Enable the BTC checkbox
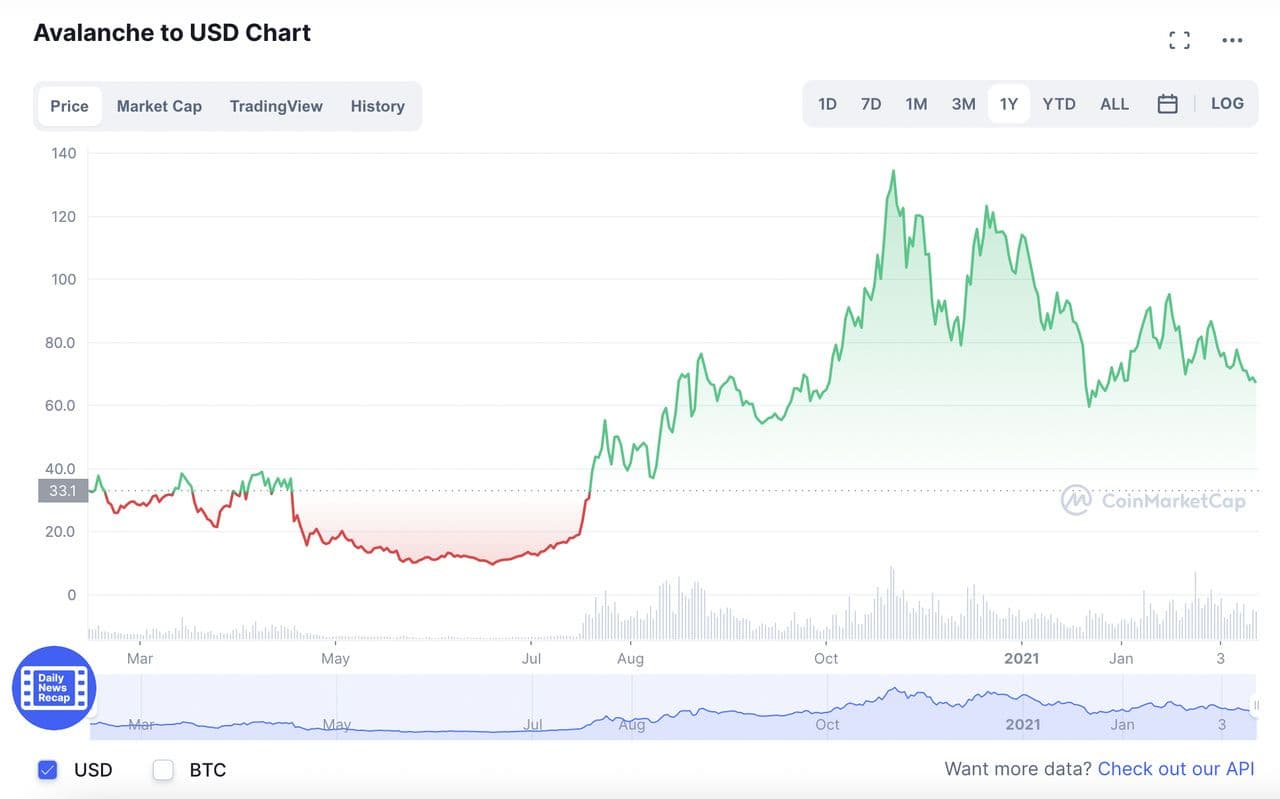The image size is (1280, 799). coord(163,770)
